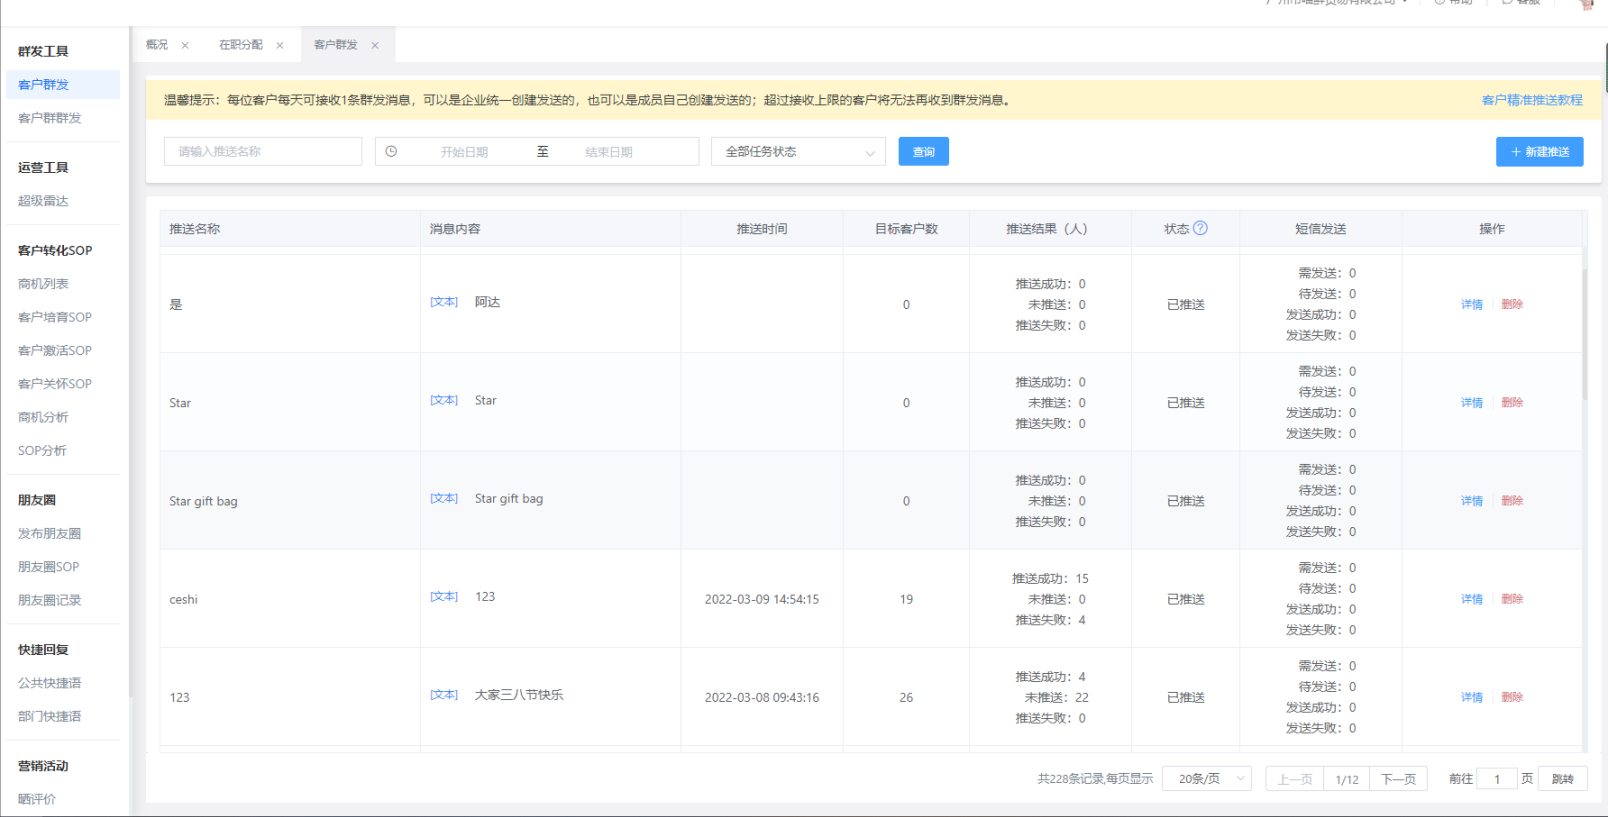Click the 开始日期 start date field
The image size is (1608, 817).
point(465,152)
